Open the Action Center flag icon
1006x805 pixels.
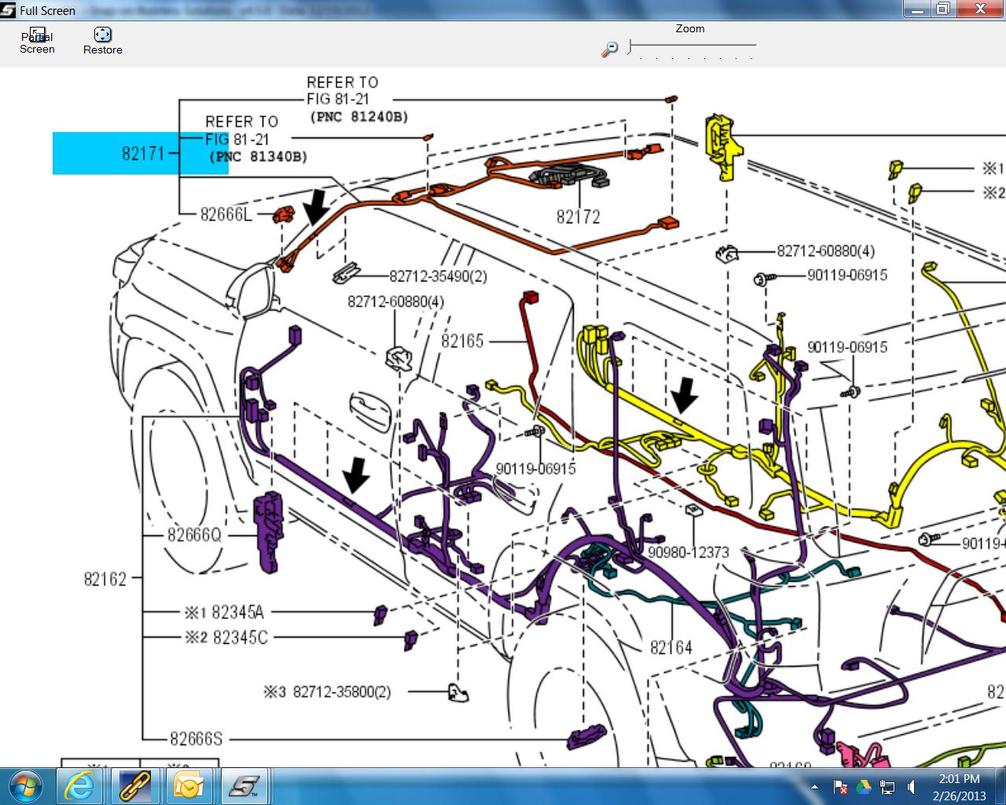pyautogui.click(x=840, y=787)
